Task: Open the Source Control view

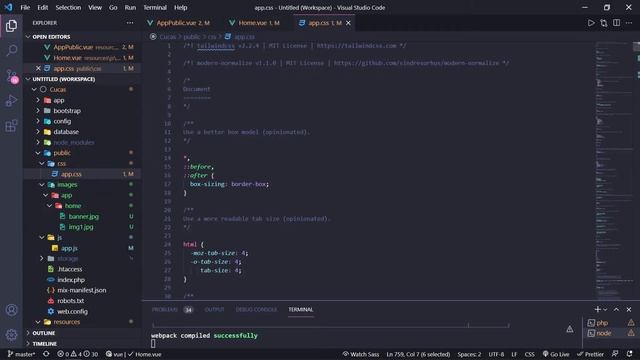Action: click(11, 76)
